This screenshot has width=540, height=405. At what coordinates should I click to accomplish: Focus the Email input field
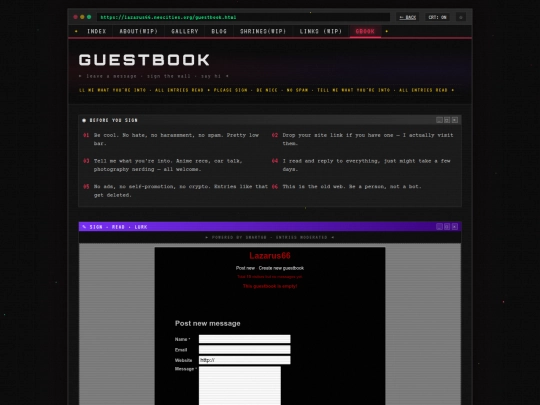[x=245, y=350]
